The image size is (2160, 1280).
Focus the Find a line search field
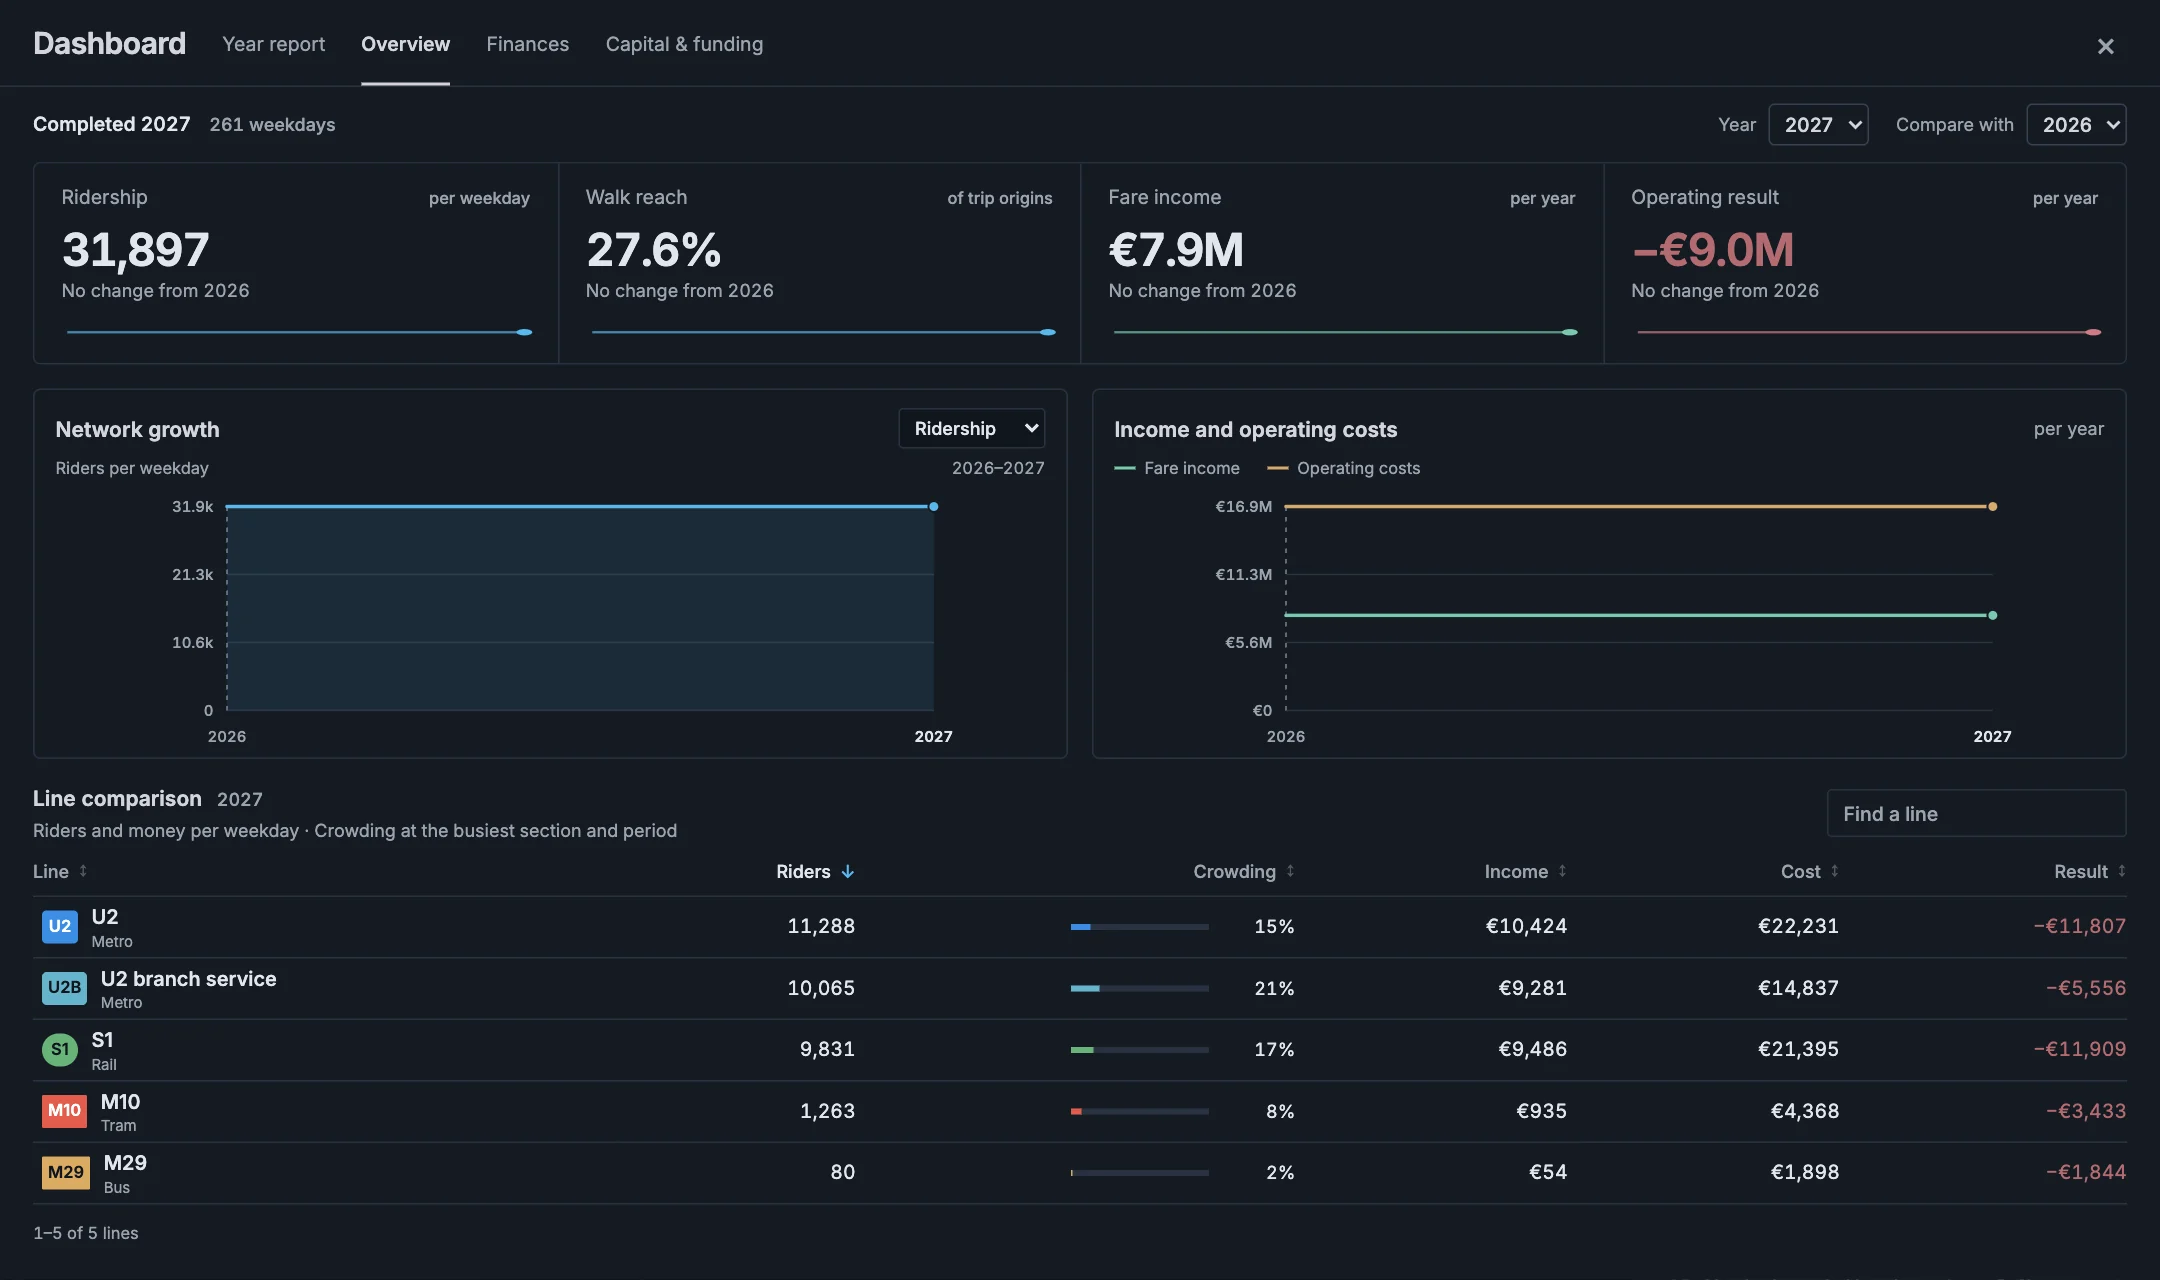pos(1976,814)
